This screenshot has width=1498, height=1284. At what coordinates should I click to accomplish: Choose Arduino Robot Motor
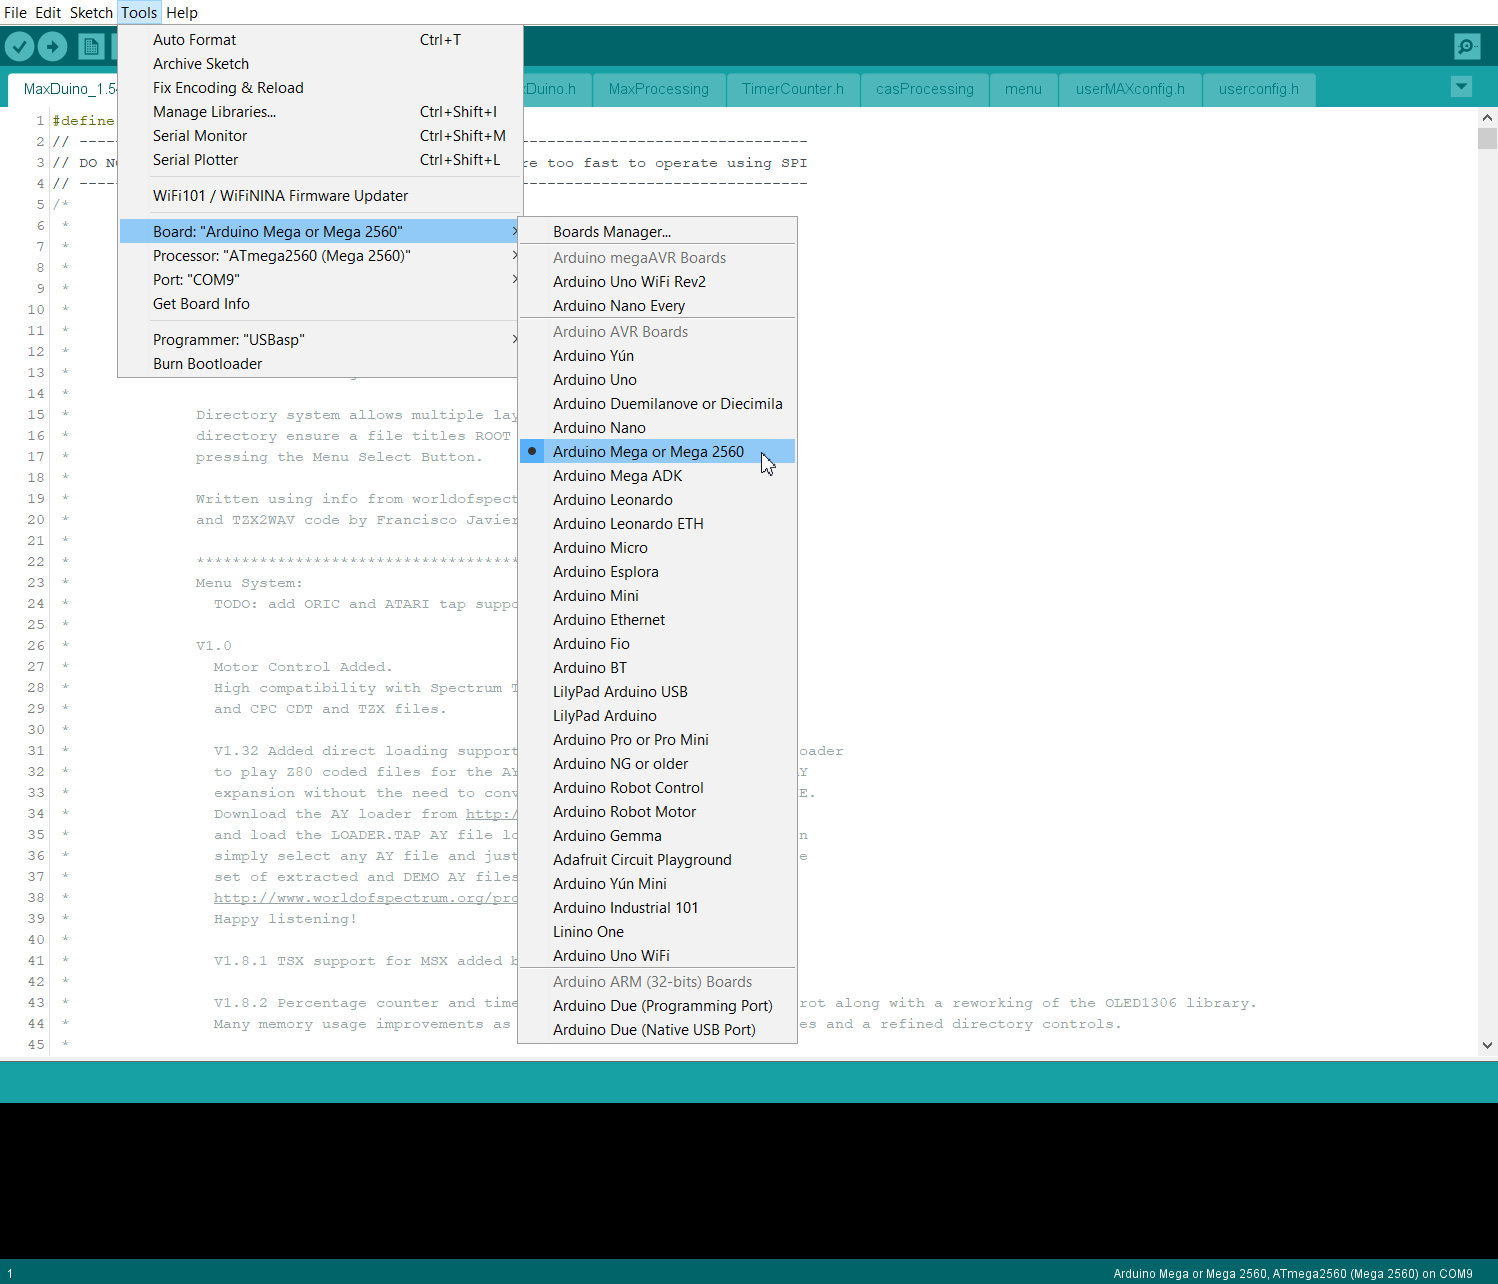coord(657,812)
